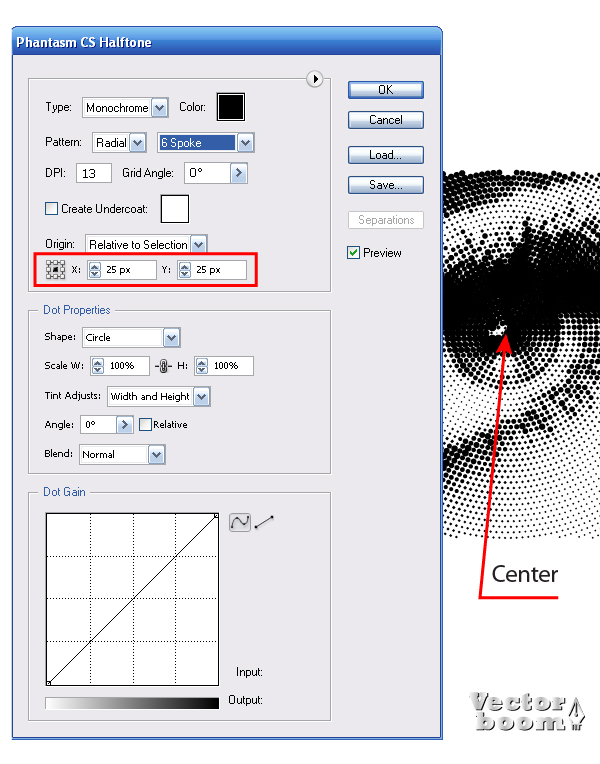
Task: Click the Scale W percentage field
Action: (x=127, y=366)
